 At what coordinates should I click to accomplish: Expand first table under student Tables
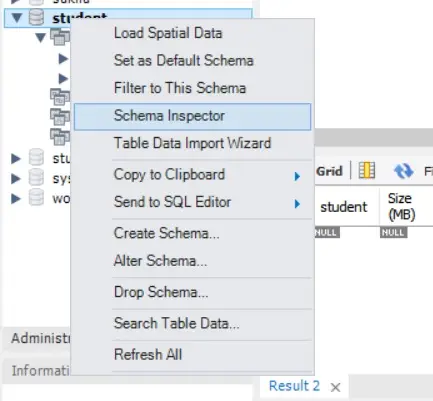(x=63, y=59)
